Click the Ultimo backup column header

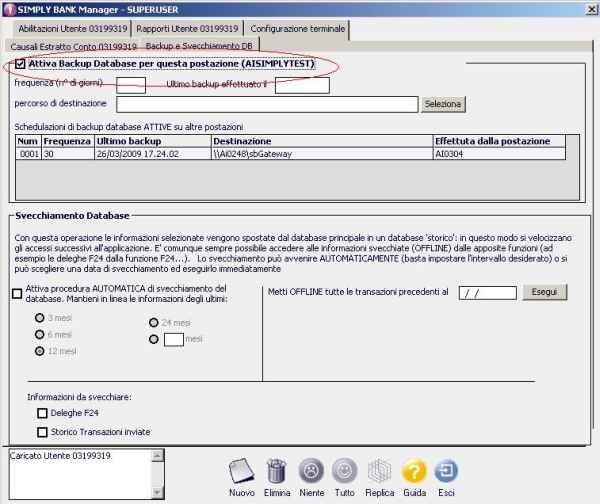pos(153,141)
